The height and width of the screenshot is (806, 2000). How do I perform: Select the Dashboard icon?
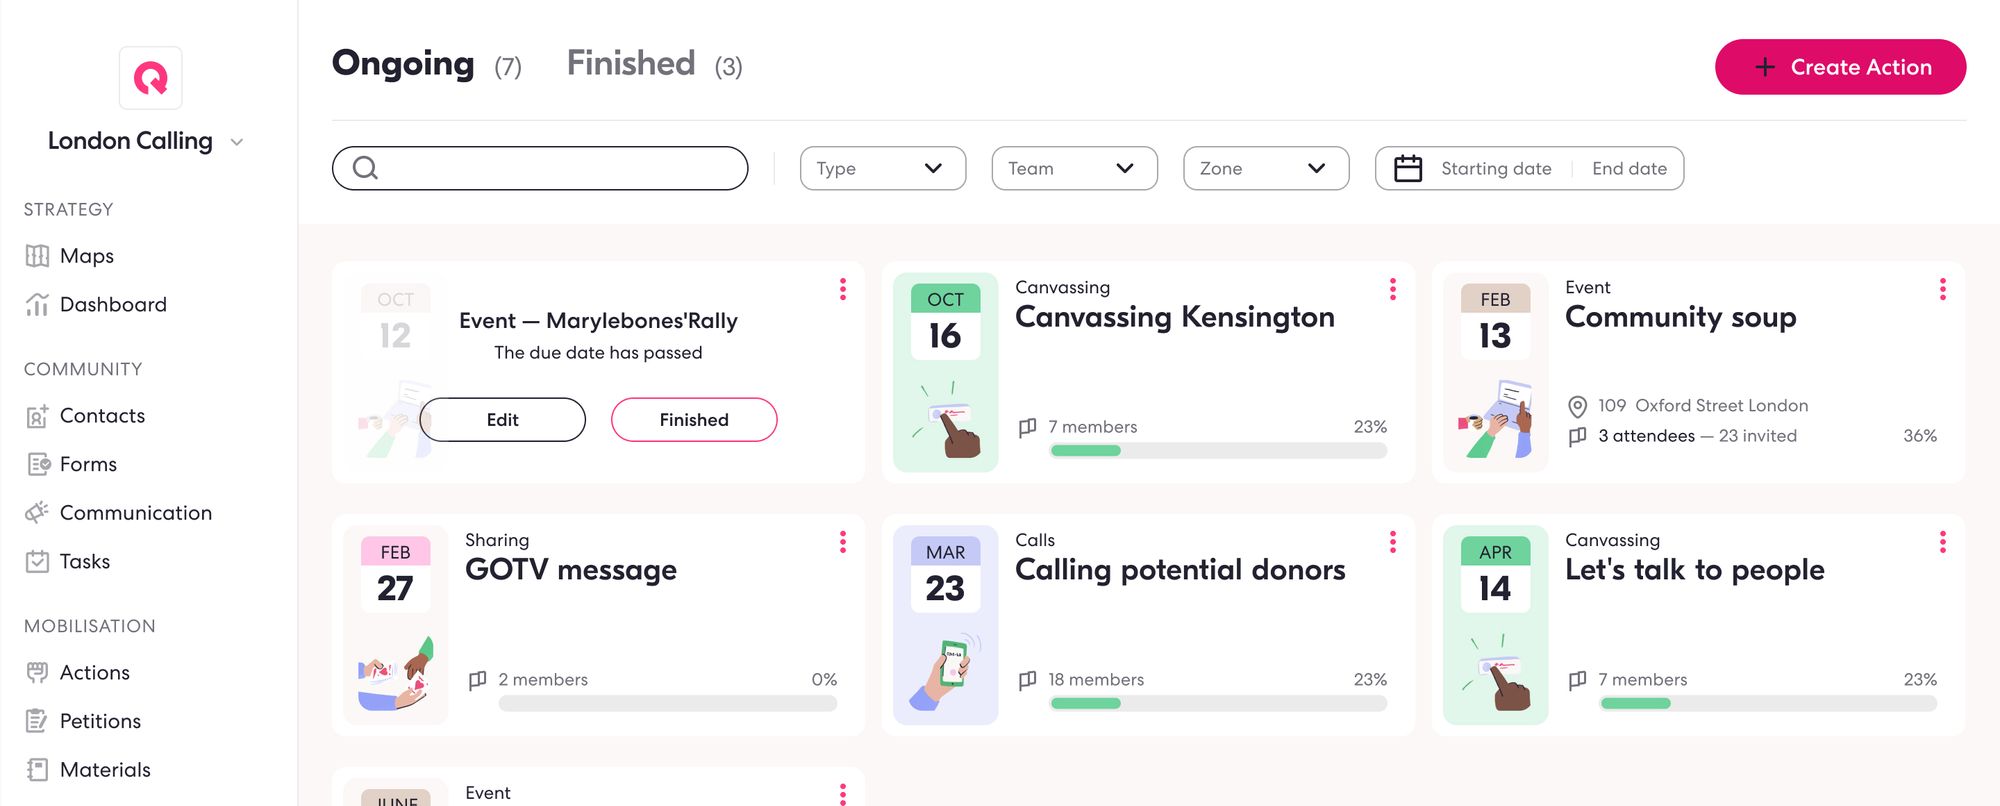[x=37, y=304]
